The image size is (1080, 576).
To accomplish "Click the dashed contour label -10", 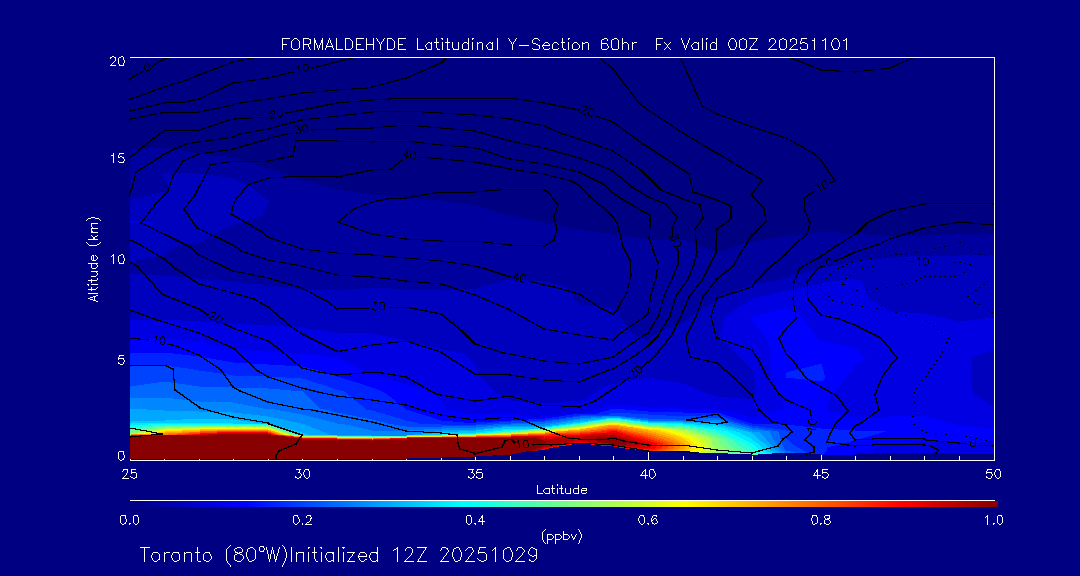I will click(x=920, y=263).
